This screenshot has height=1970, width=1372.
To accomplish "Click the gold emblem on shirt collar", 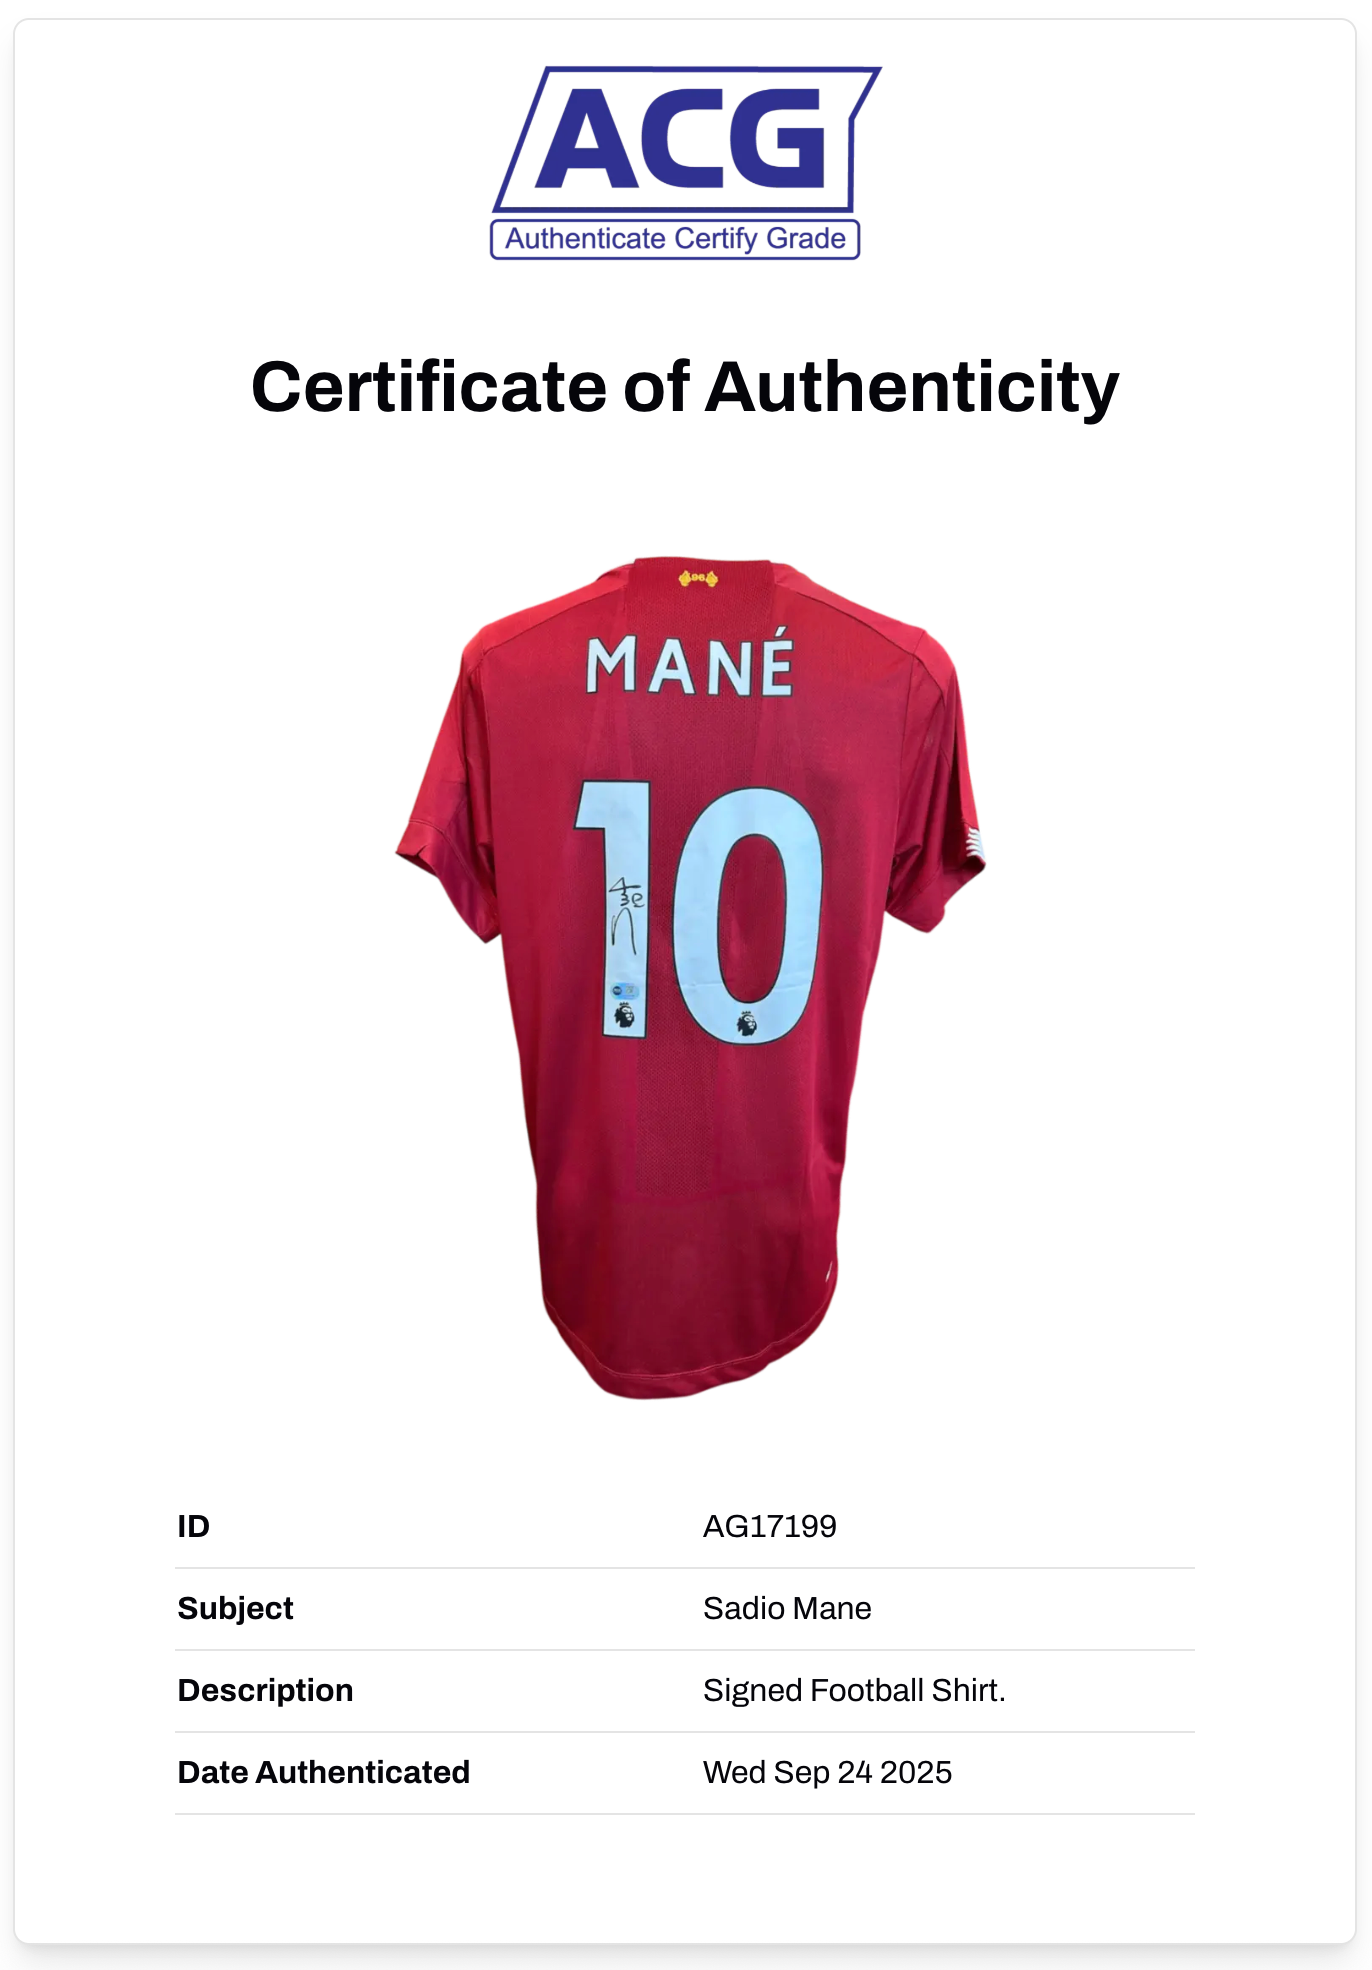I will pos(698,578).
